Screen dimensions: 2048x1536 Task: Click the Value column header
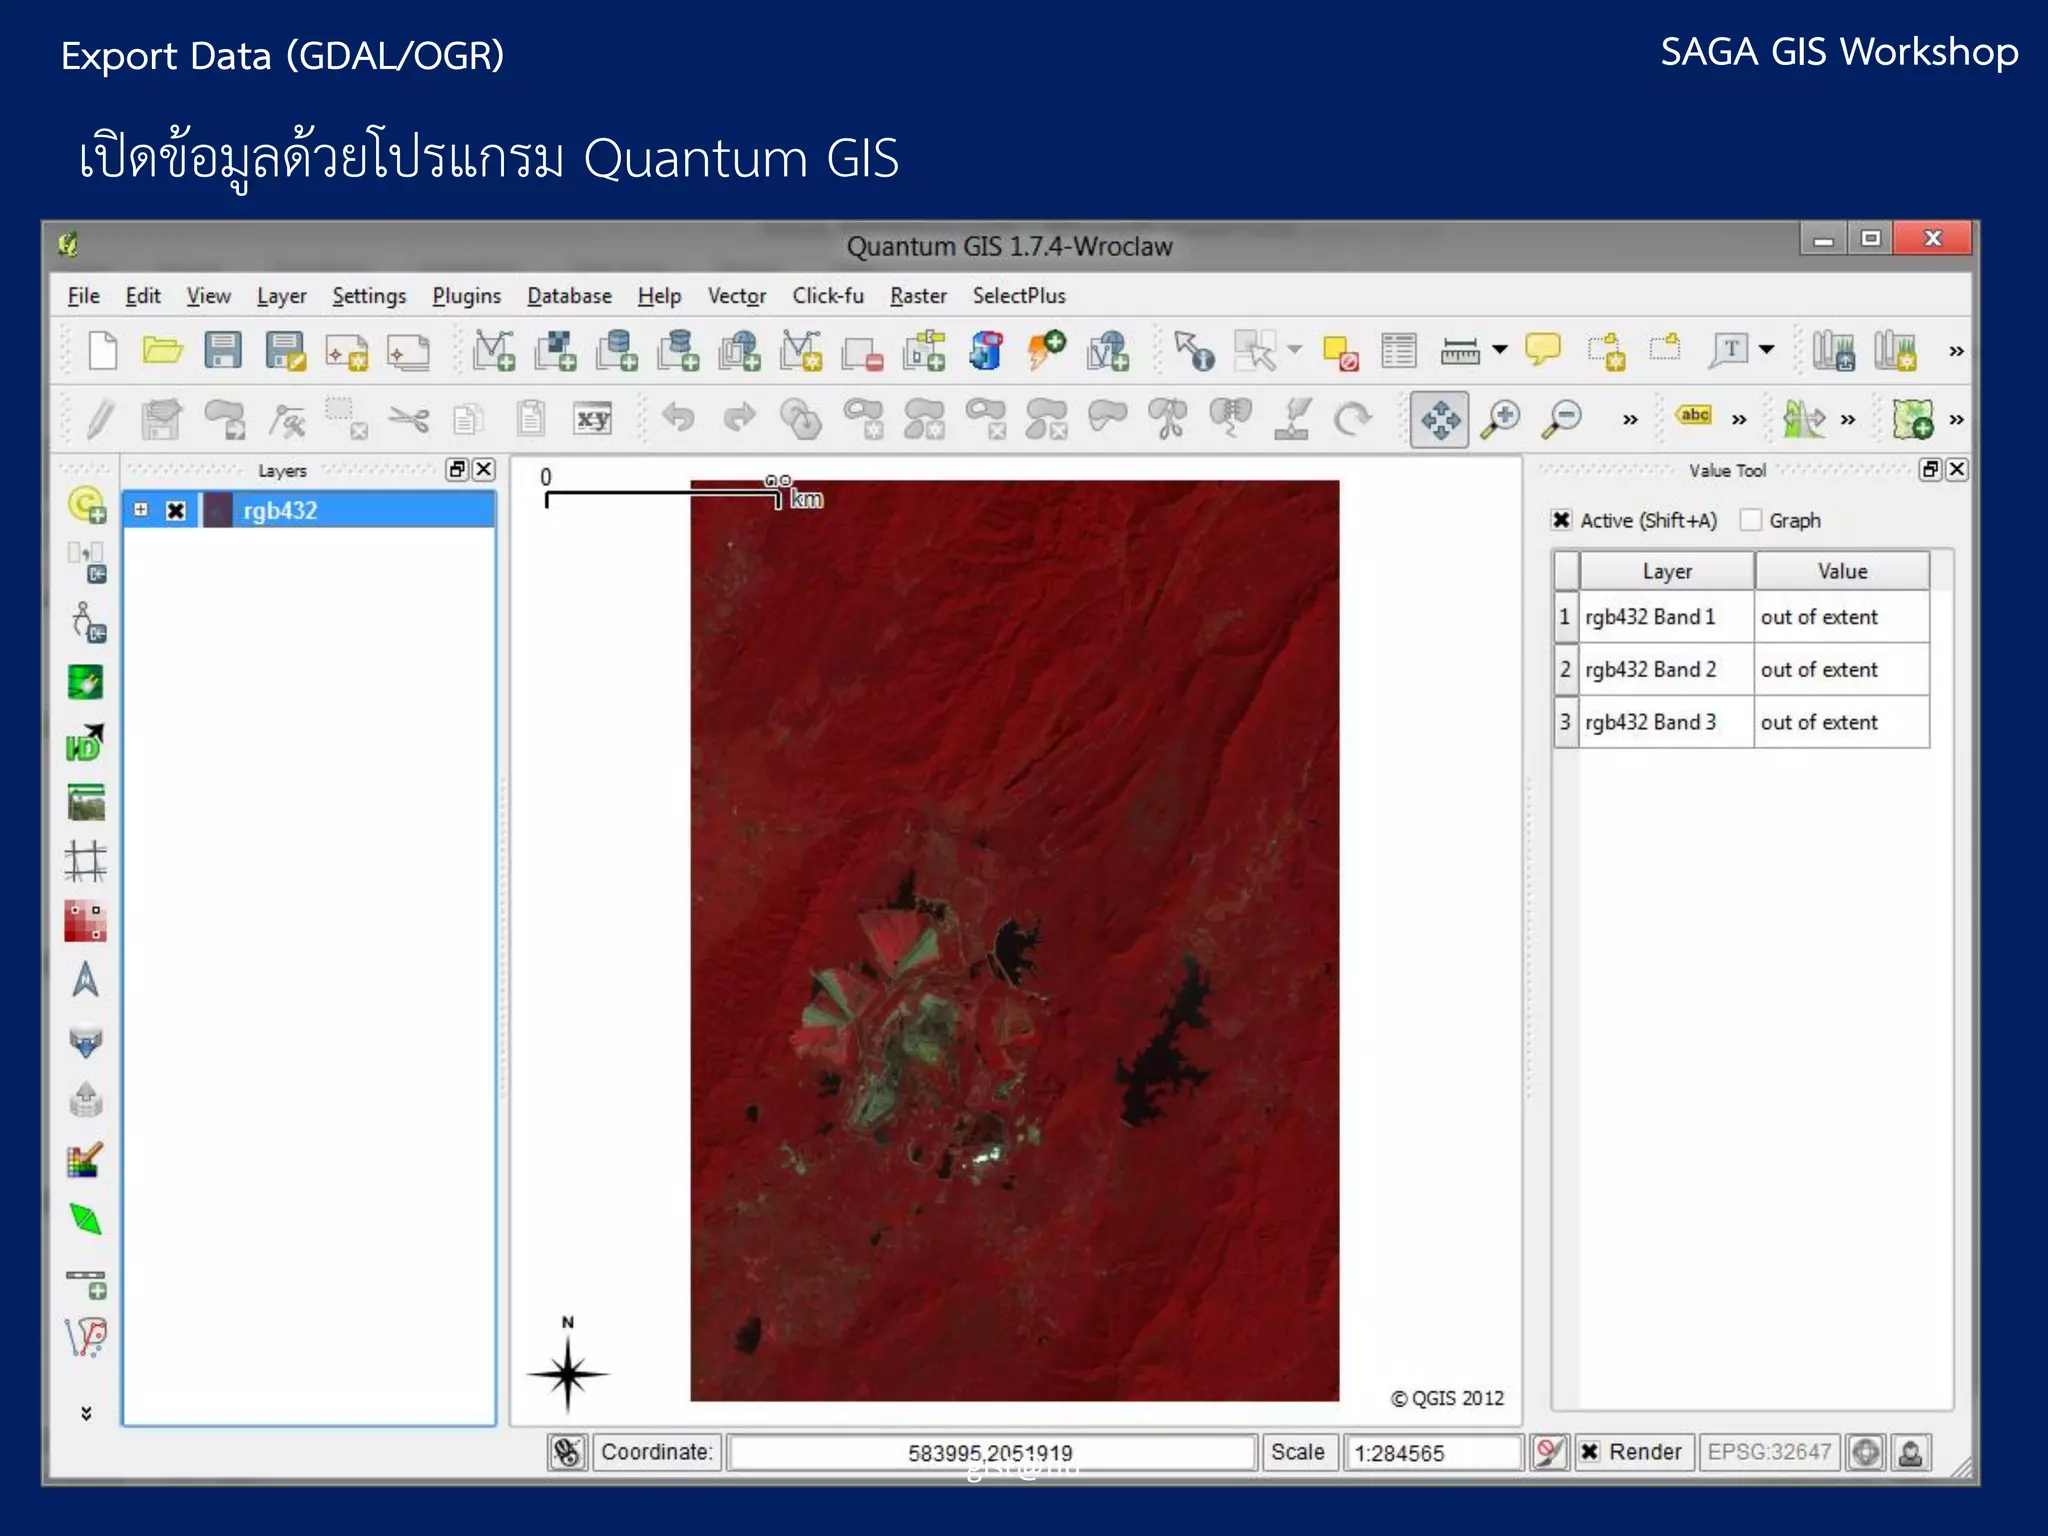pyautogui.click(x=1842, y=571)
